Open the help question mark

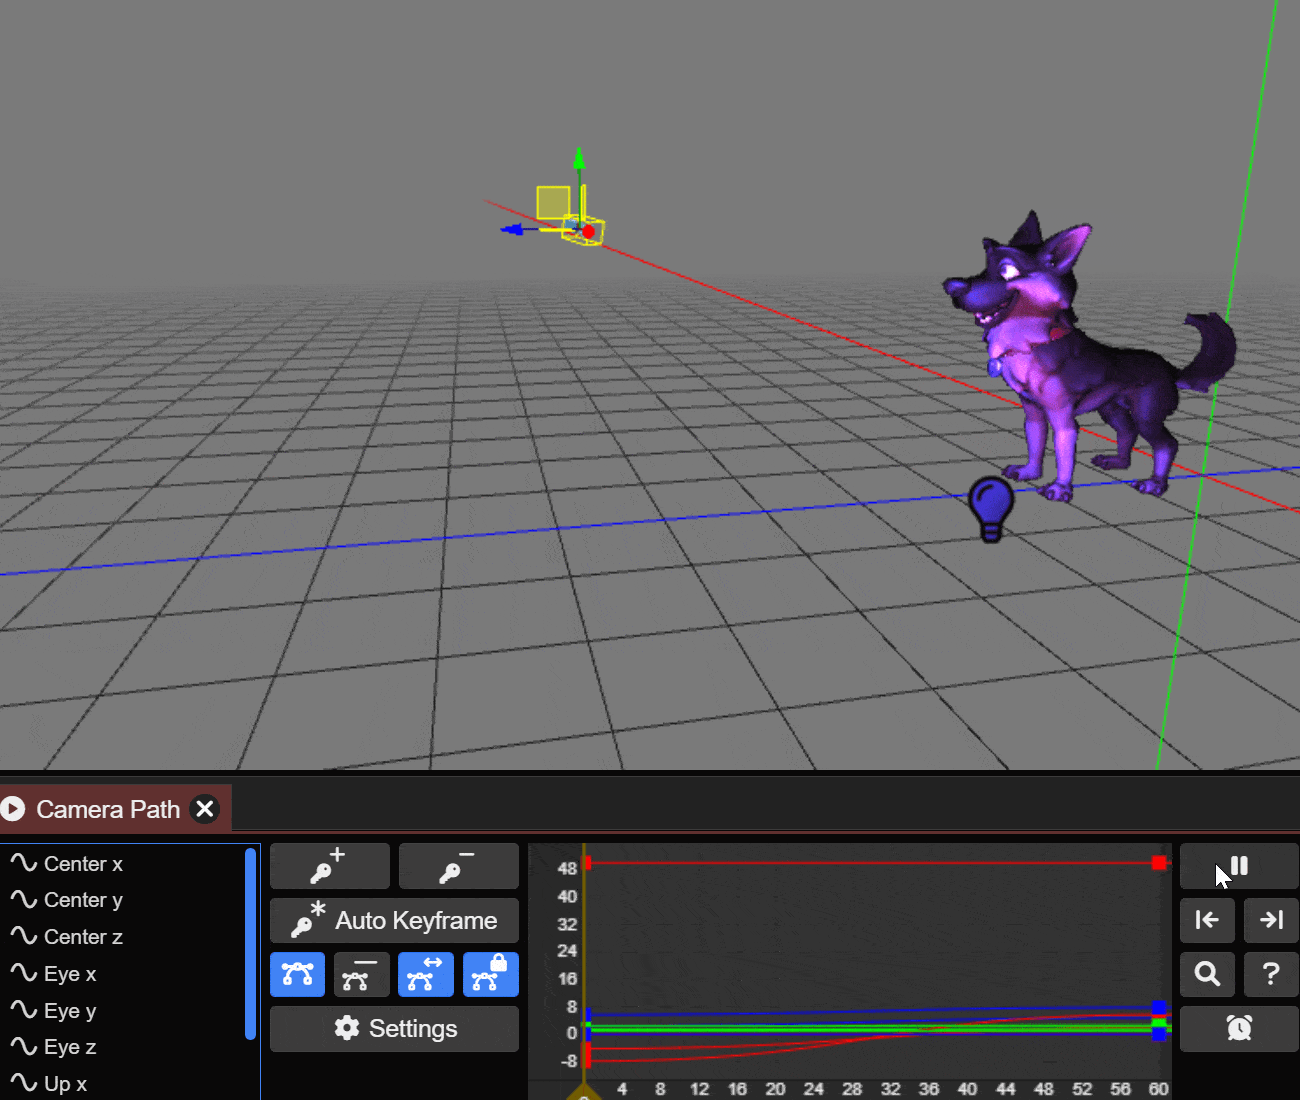click(x=1271, y=974)
